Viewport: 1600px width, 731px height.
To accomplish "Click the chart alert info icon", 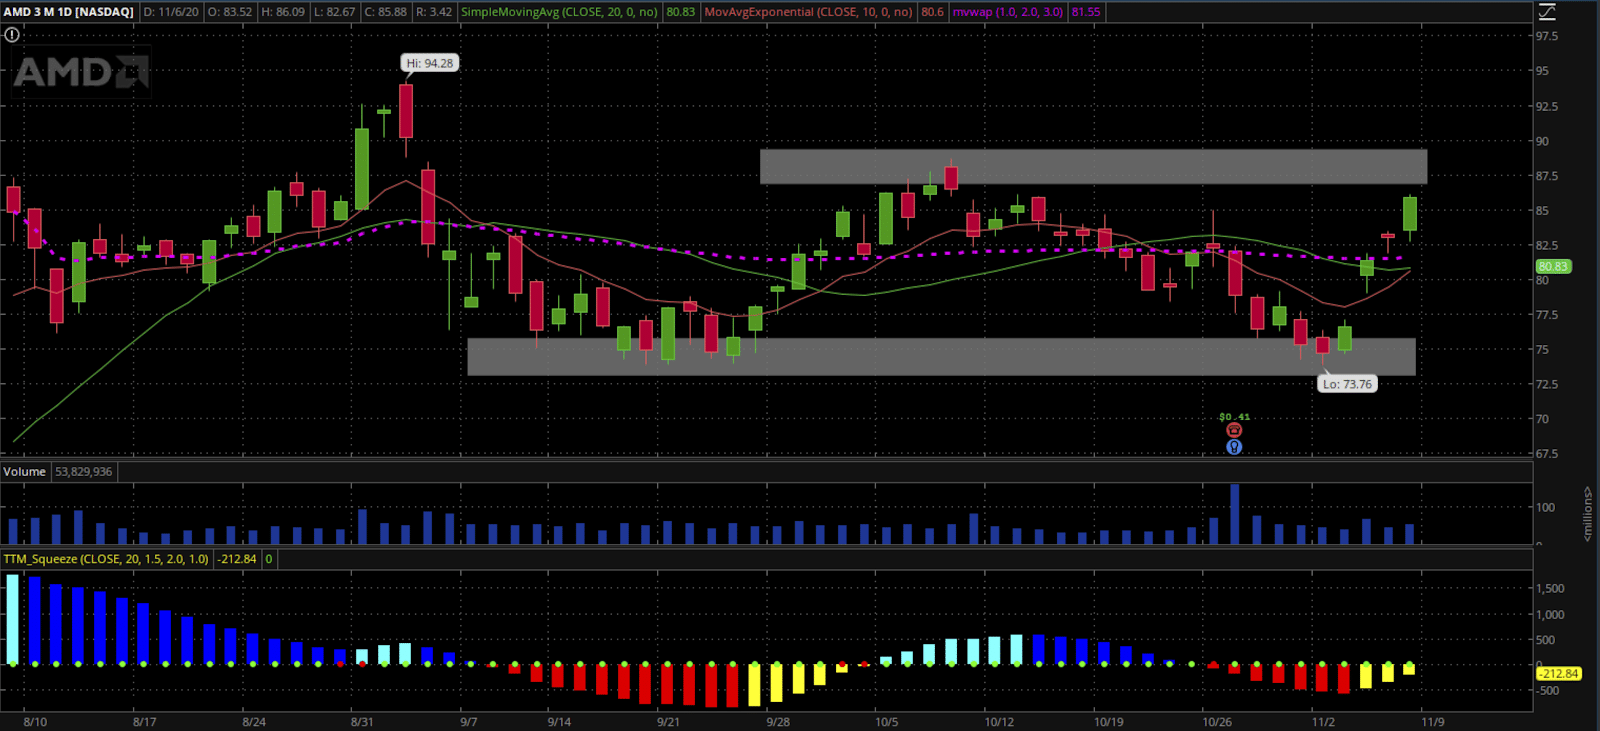I will (12, 34).
